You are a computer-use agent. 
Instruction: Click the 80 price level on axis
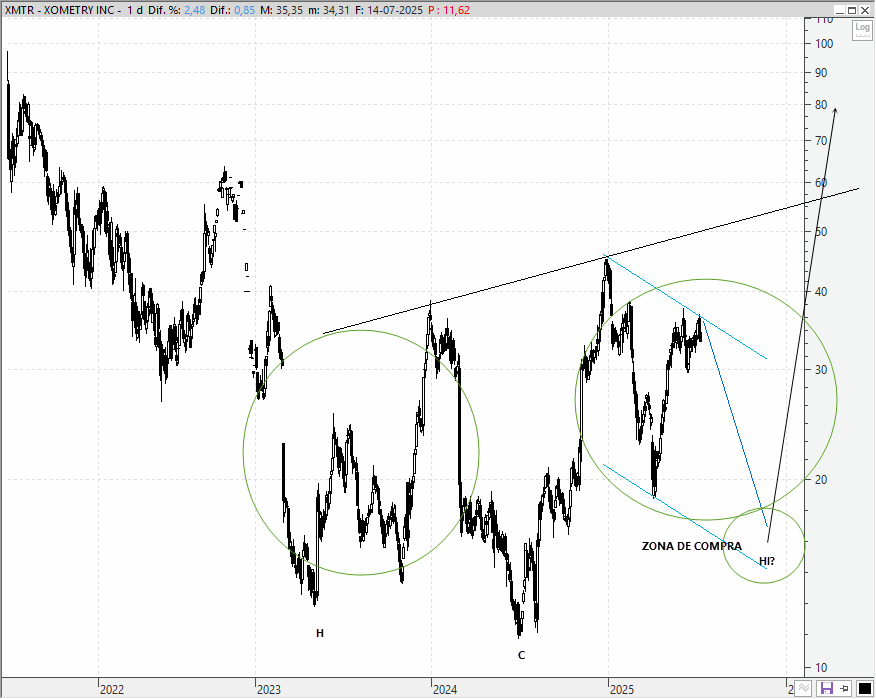pos(821,104)
